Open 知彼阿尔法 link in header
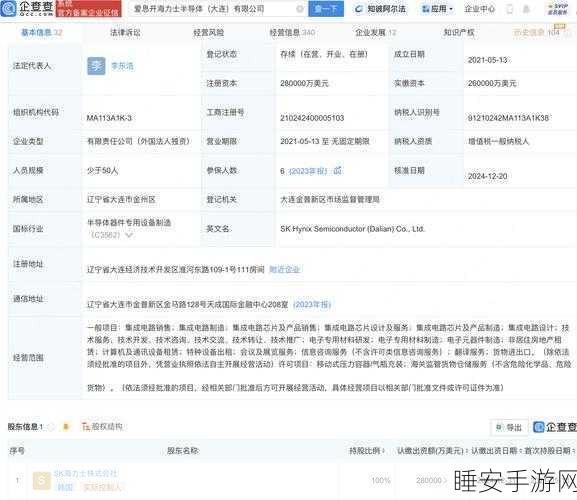Screen dimensions: 577x500 [x=380, y=9]
